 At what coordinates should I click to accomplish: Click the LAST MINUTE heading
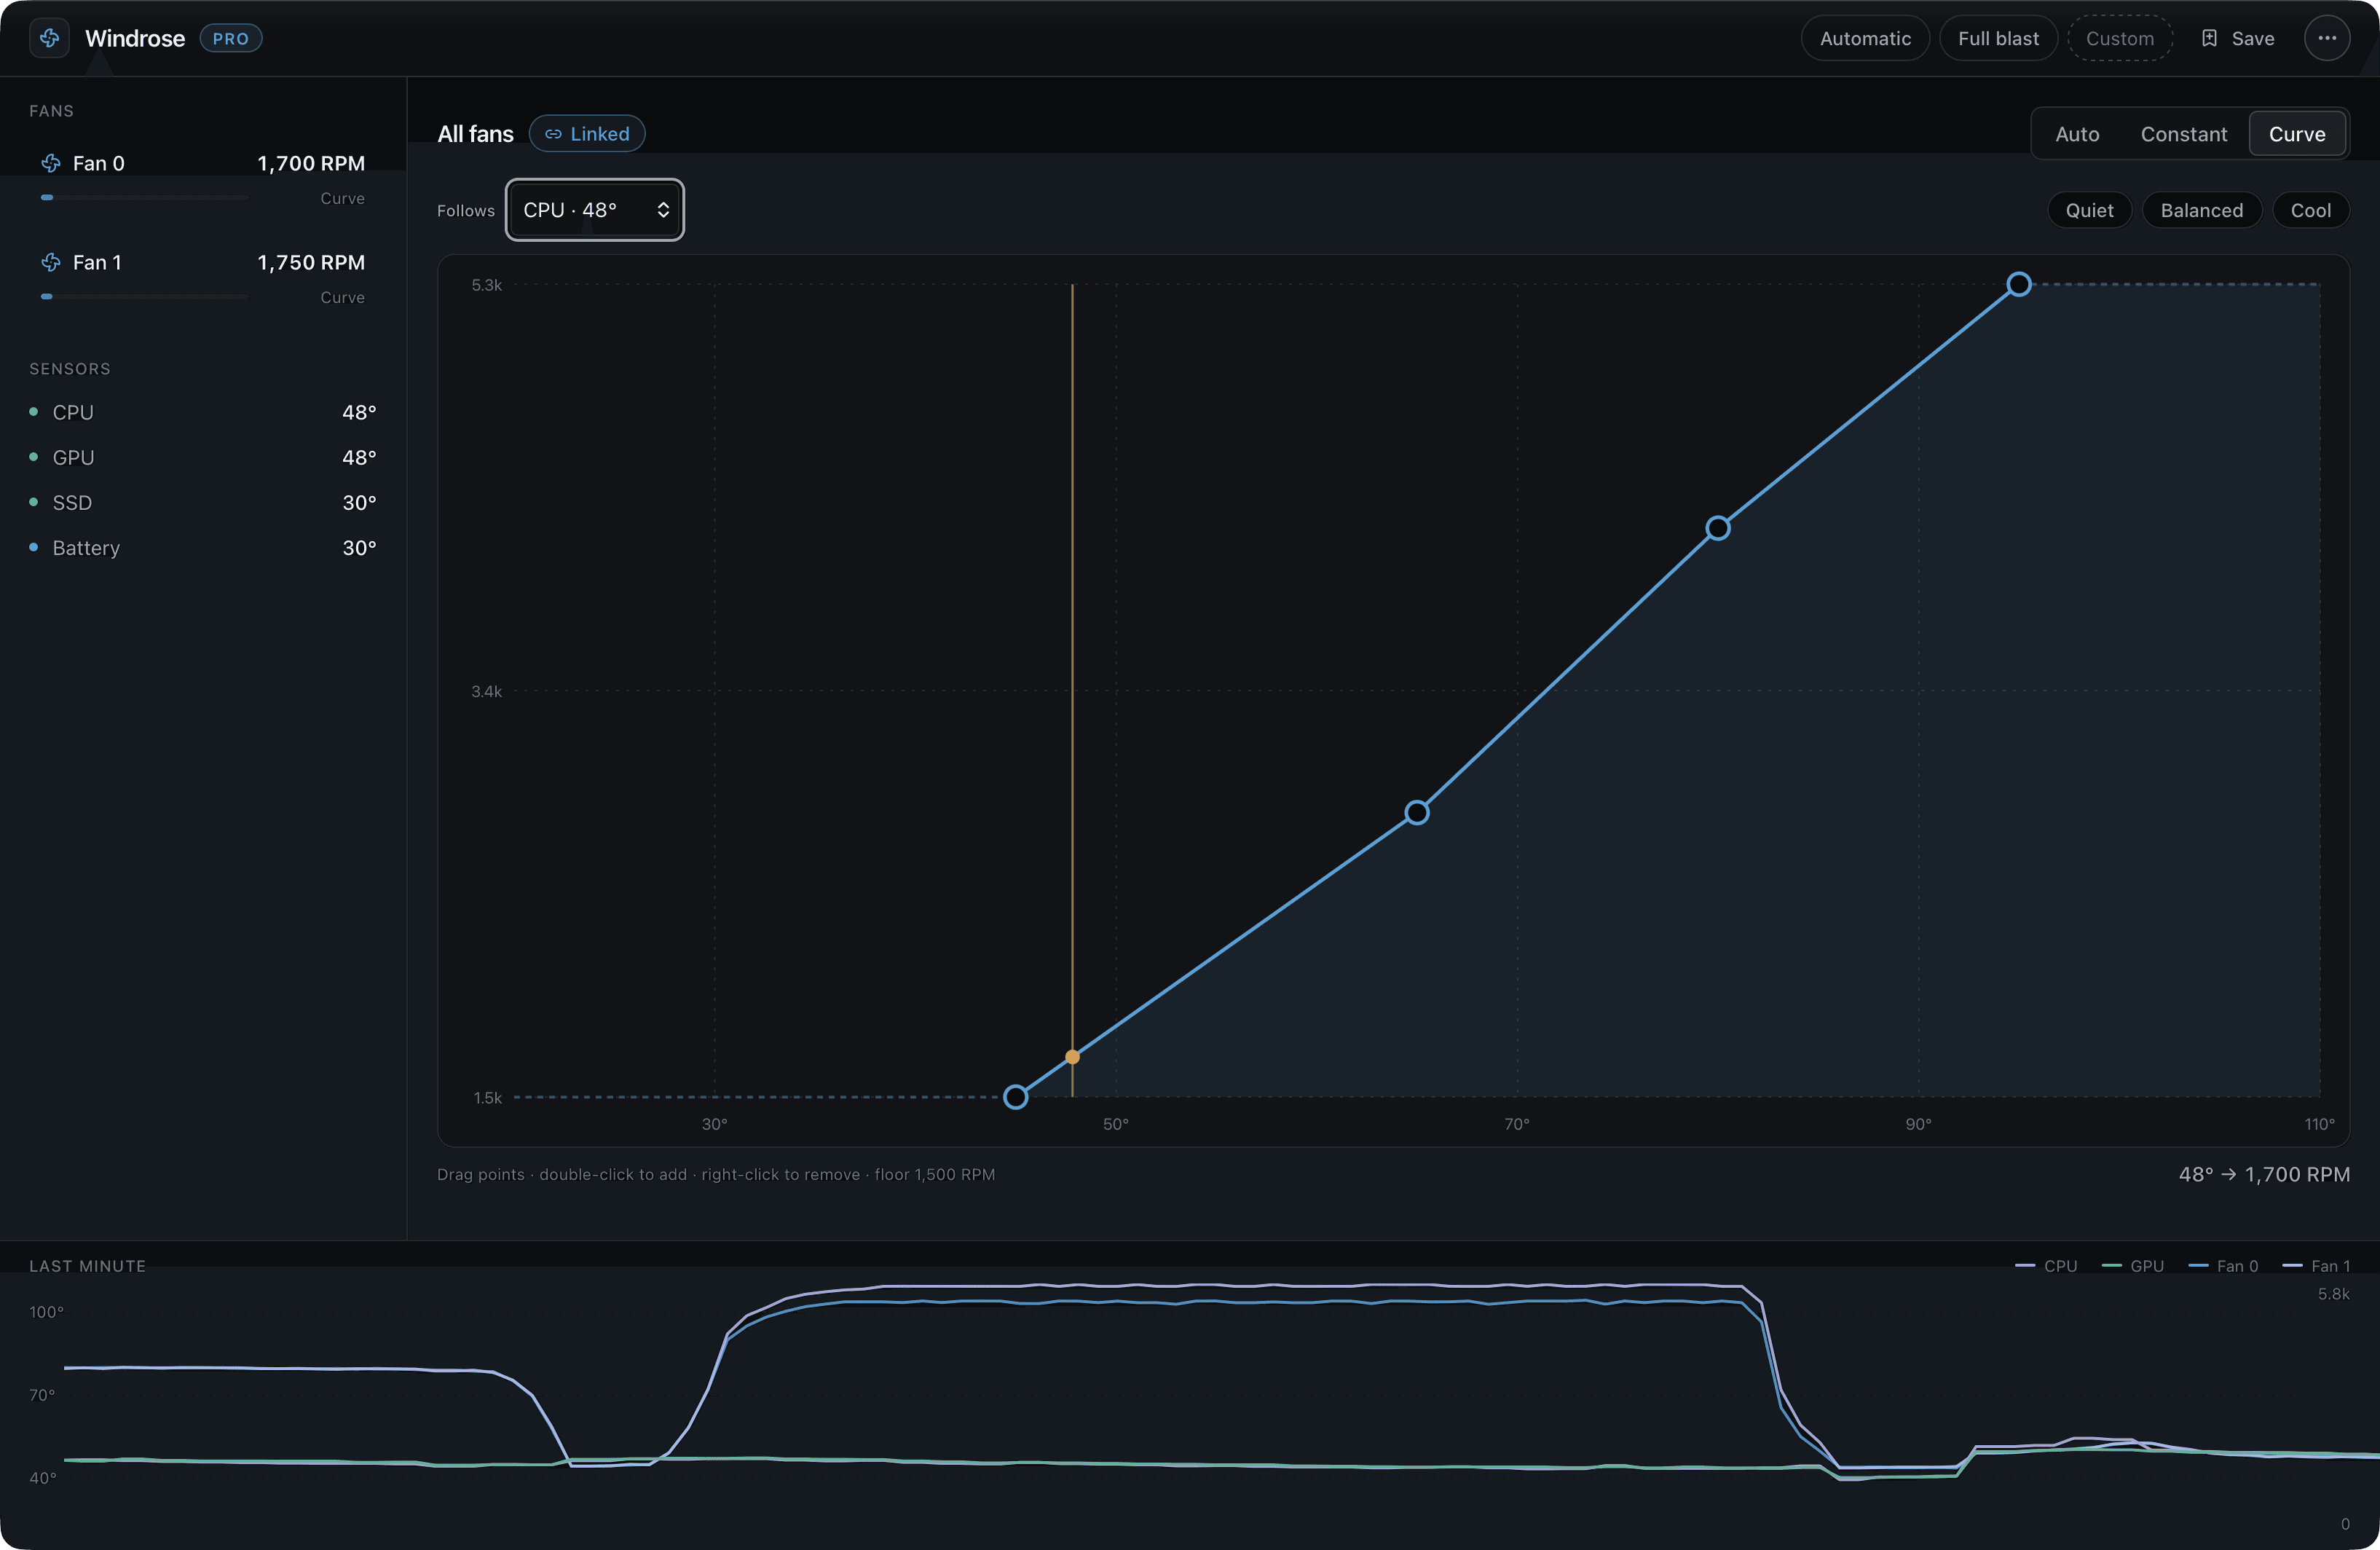[x=87, y=1265]
